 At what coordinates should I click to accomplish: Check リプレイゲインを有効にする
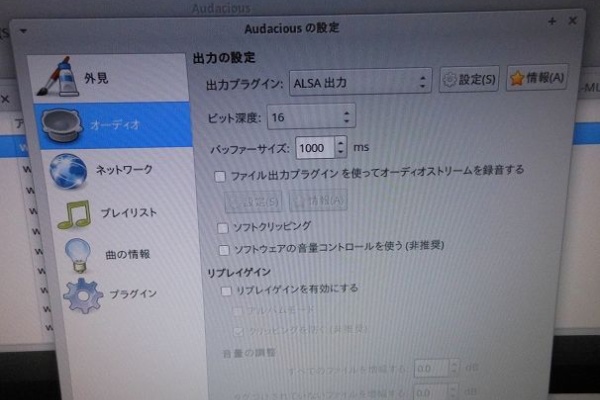pos(226,291)
